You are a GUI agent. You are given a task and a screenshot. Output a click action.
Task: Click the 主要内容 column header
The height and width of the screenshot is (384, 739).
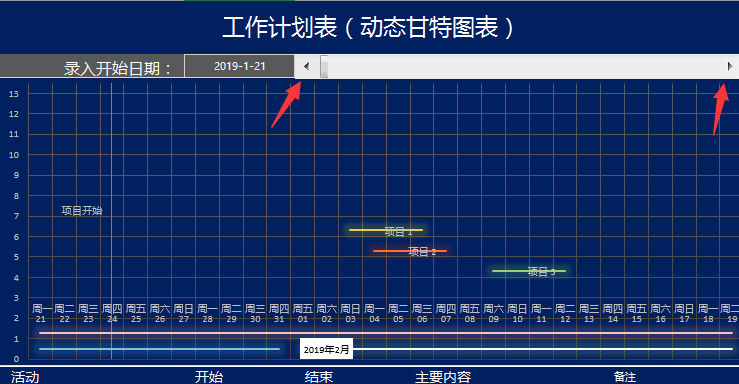pyautogui.click(x=443, y=377)
